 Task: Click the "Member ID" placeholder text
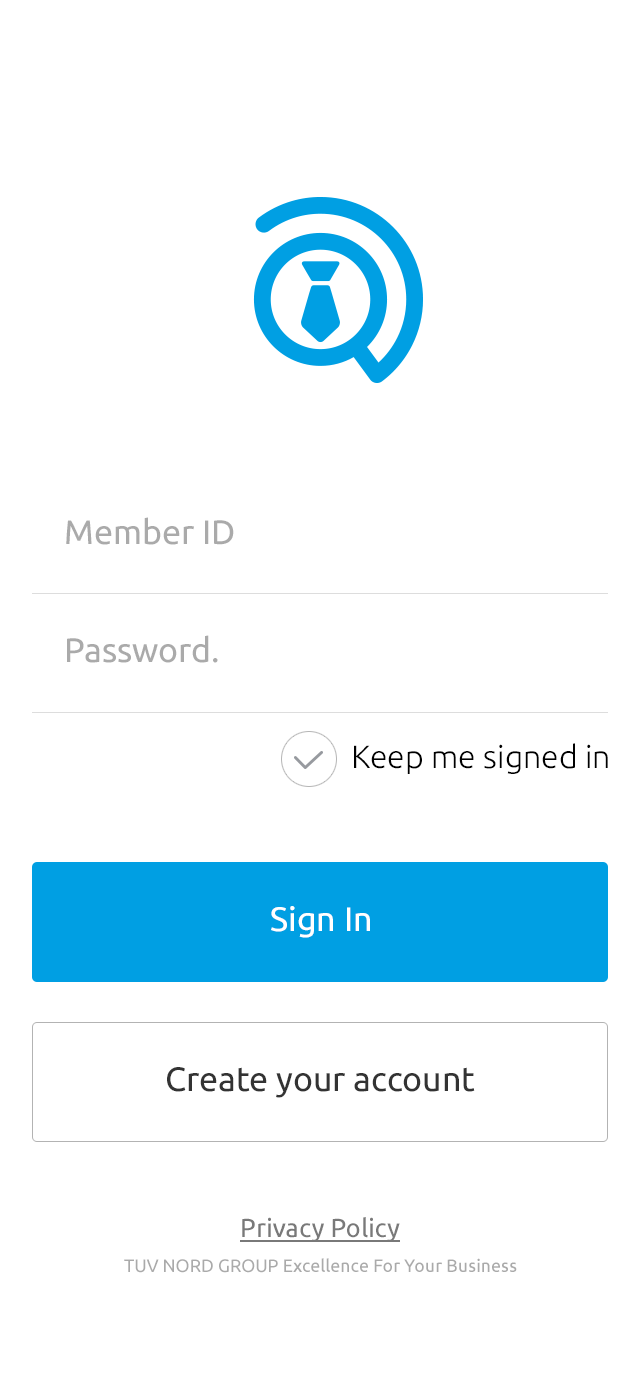pos(149,533)
